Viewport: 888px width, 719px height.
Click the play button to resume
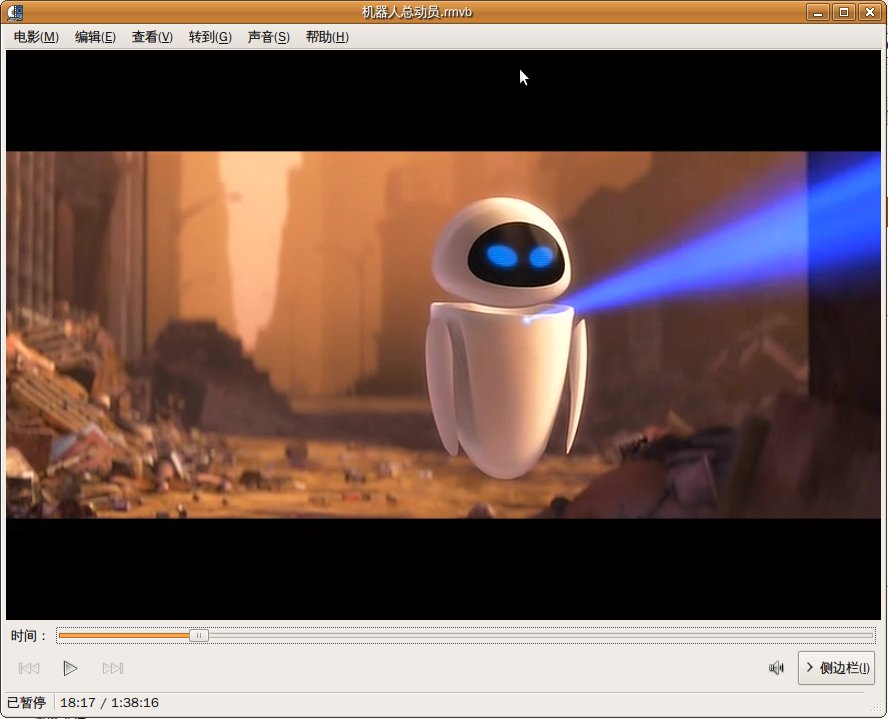70,668
